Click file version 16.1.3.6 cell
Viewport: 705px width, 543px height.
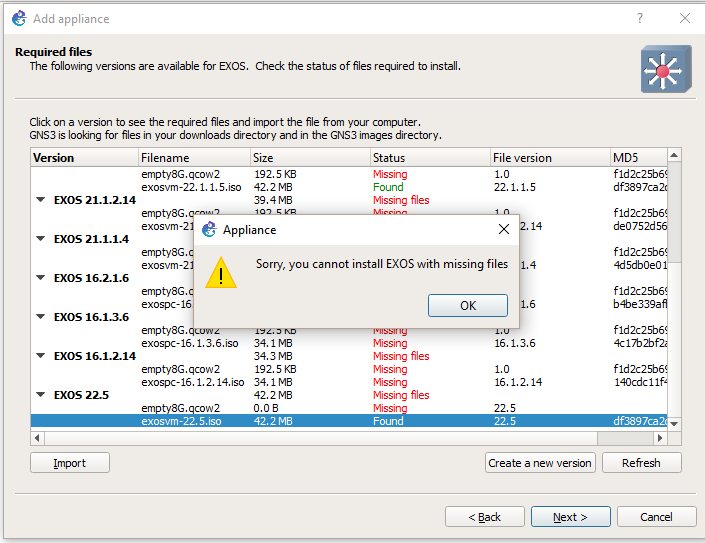(x=515, y=343)
